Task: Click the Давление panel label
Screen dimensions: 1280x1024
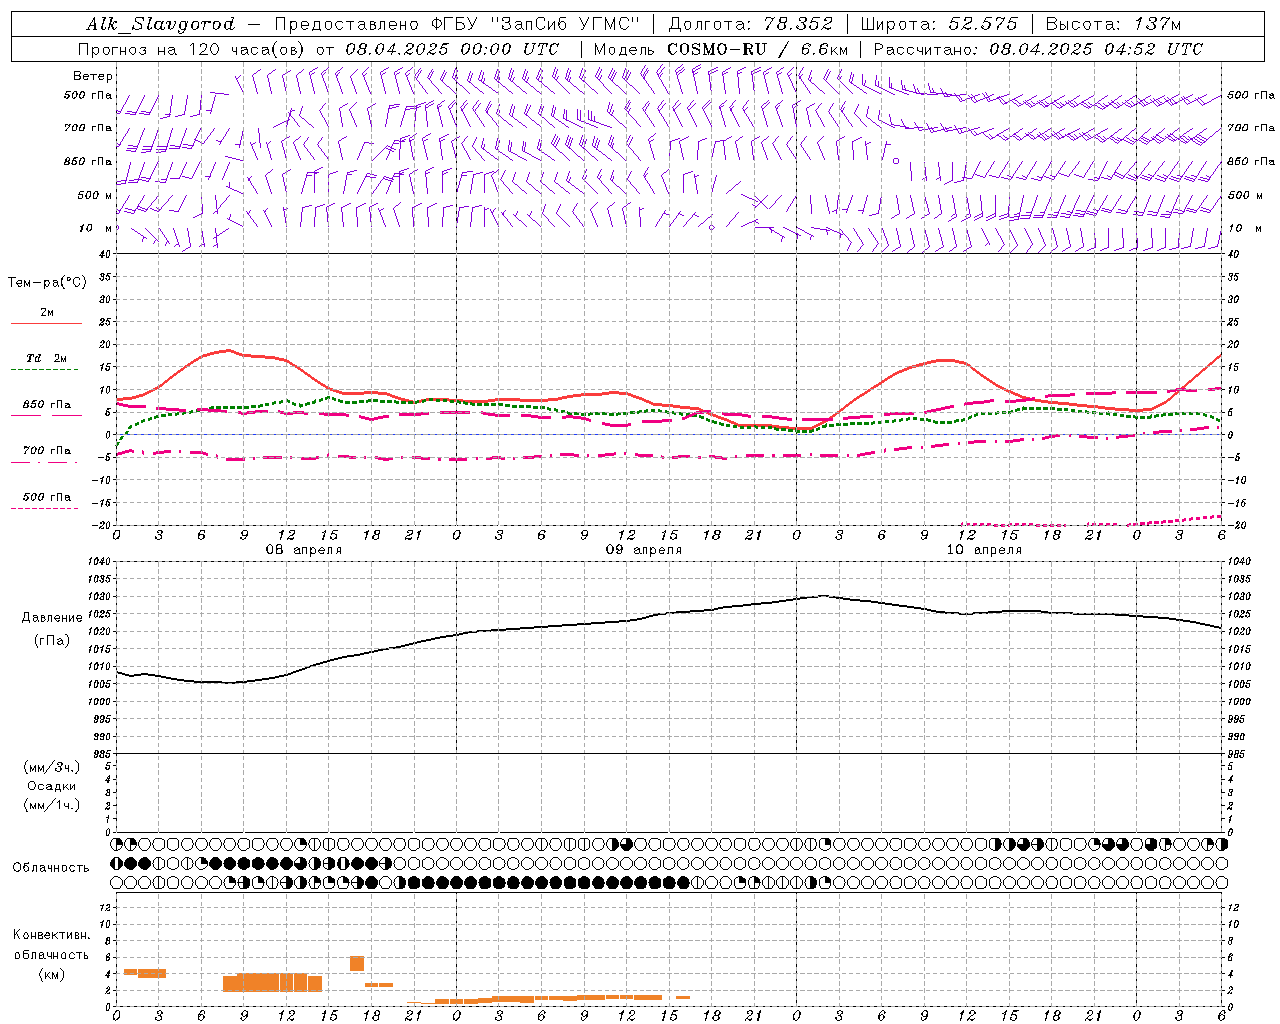Action: (52, 618)
